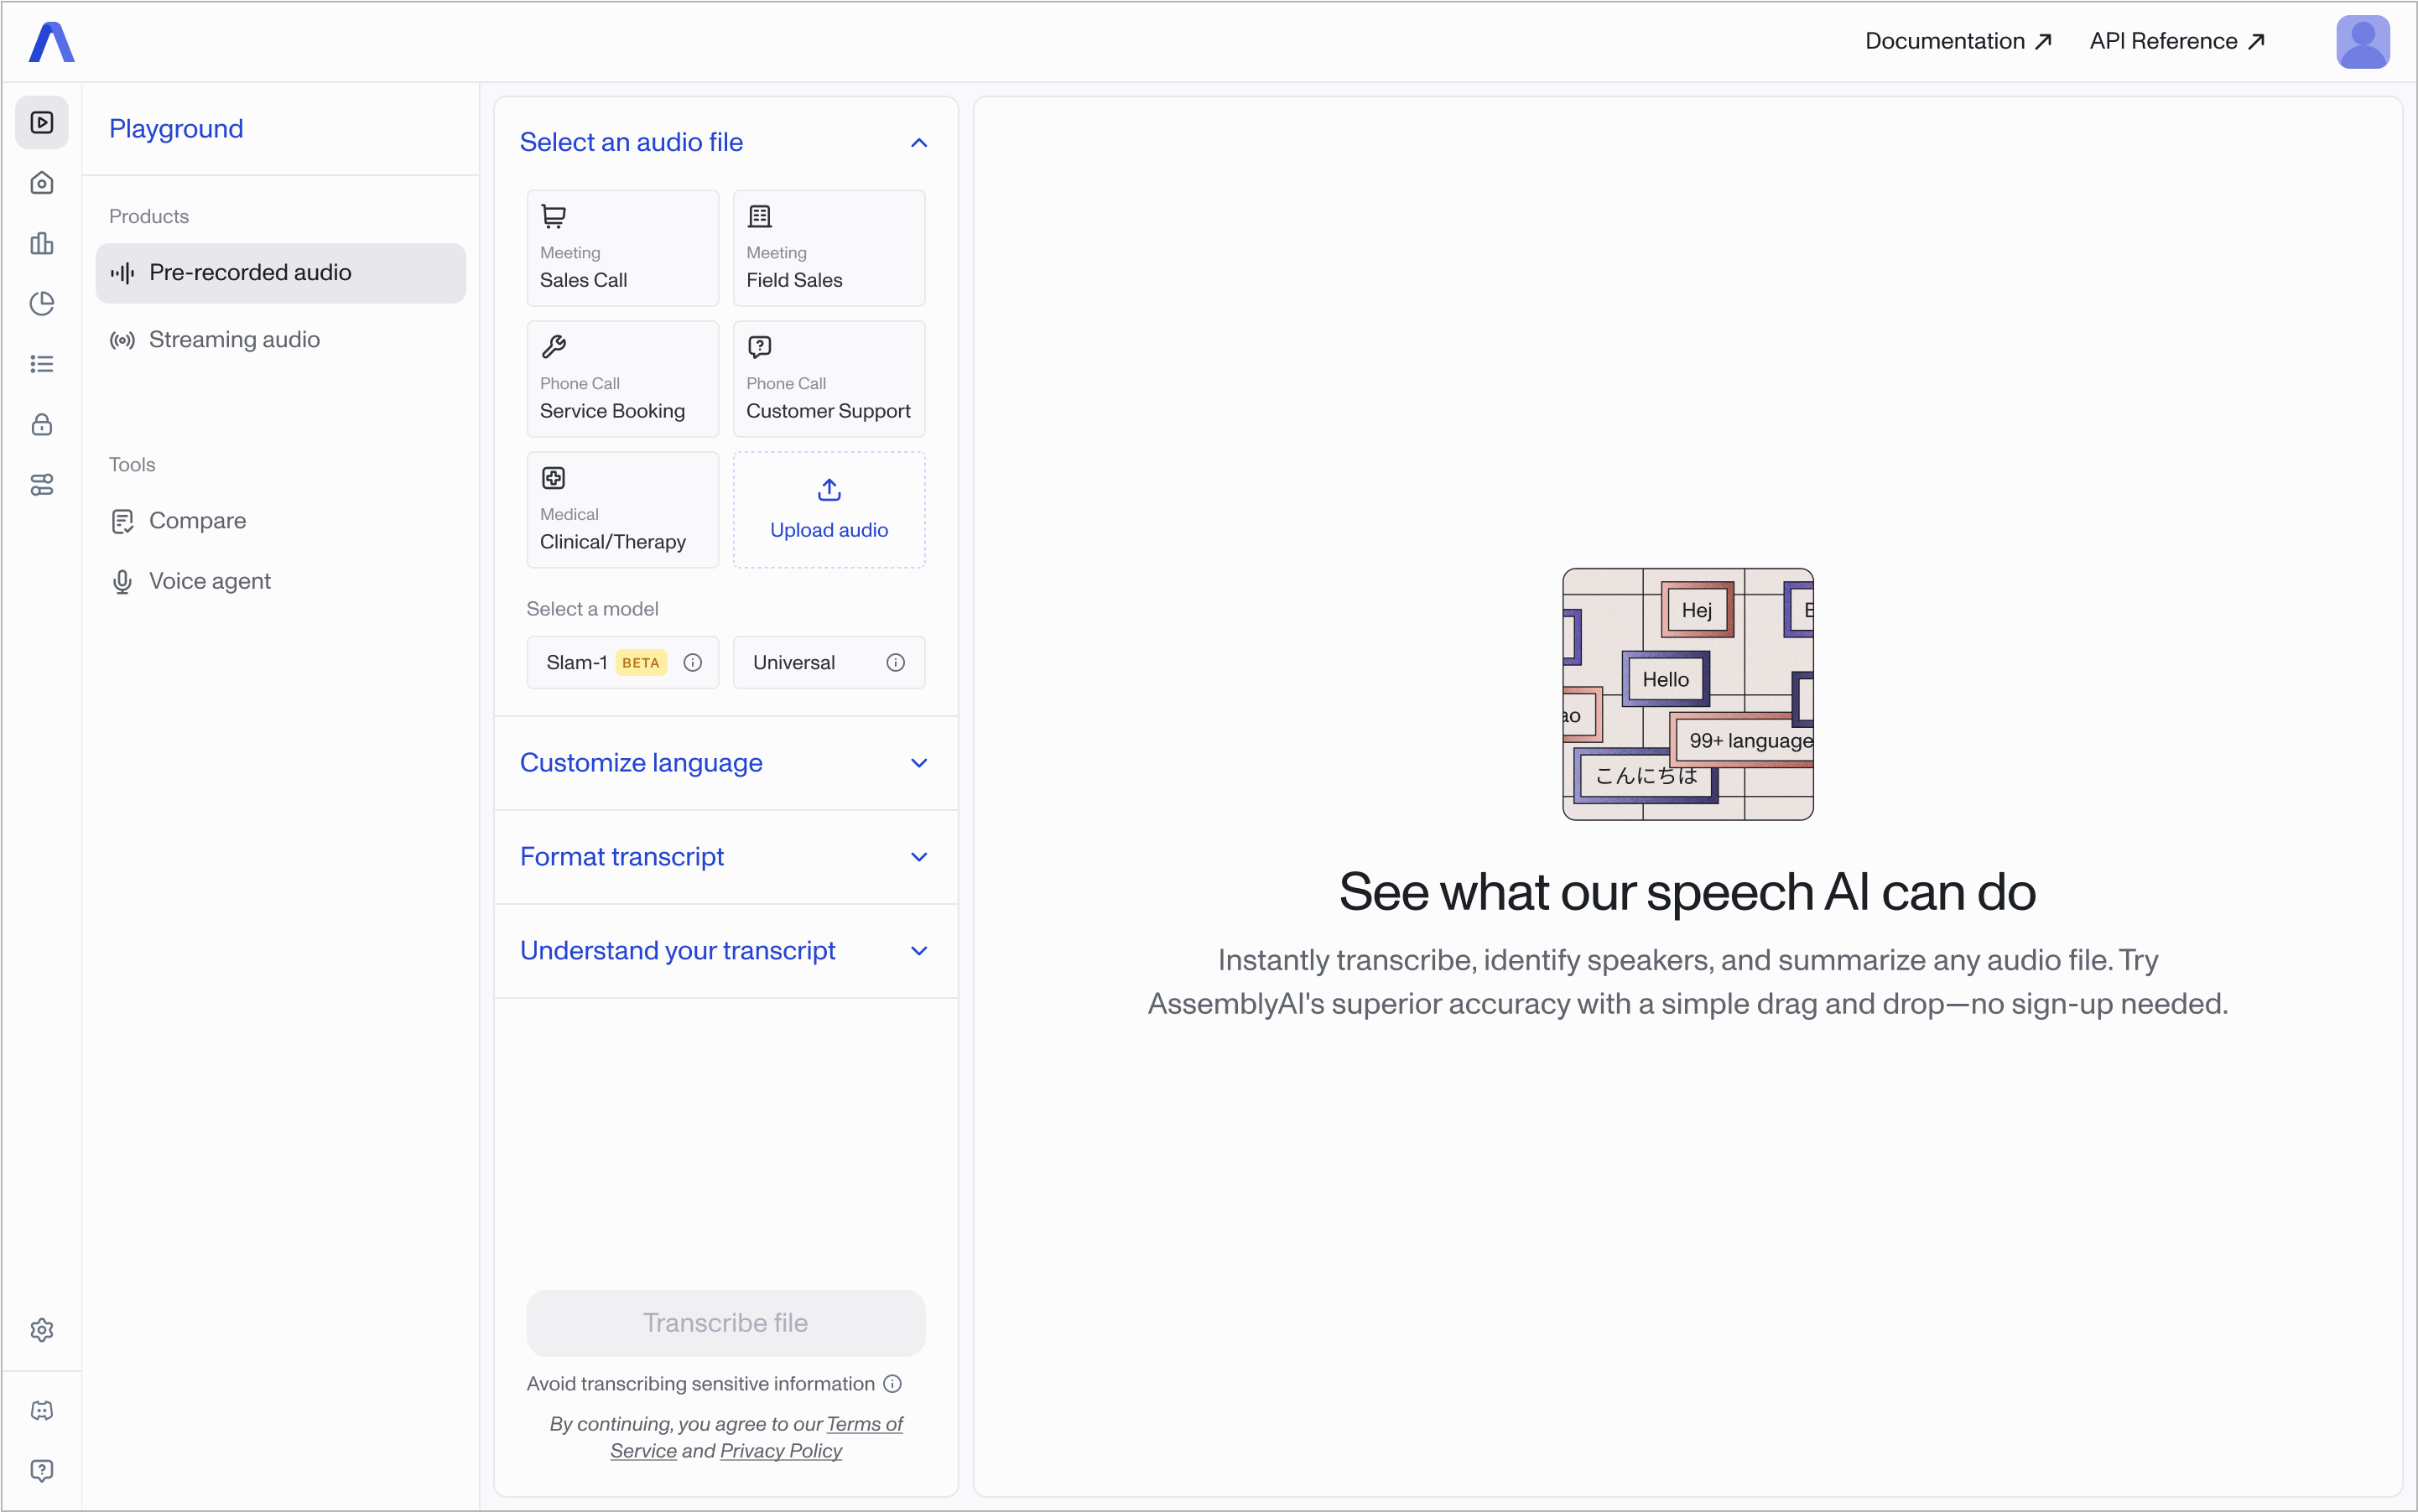The image size is (2418, 1512).
Task: Click the lock icon in the sidebar
Action: pos(42,424)
